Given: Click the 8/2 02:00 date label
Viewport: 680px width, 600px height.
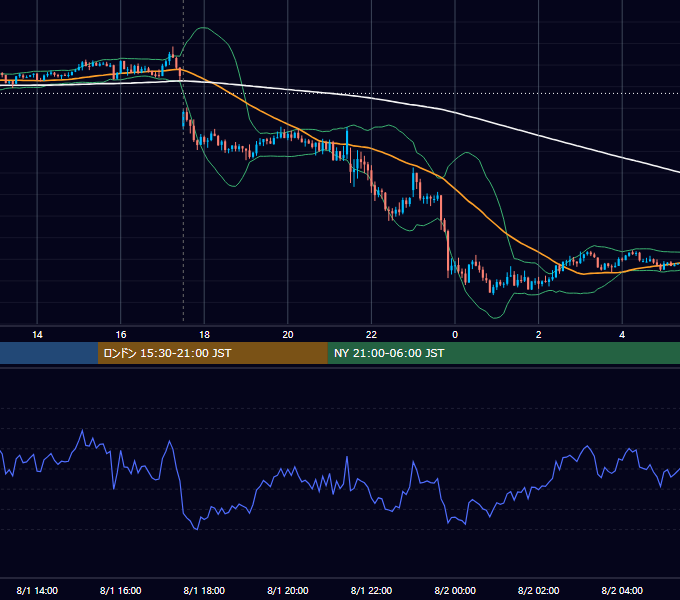Looking at the screenshot, I should coord(539,590).
